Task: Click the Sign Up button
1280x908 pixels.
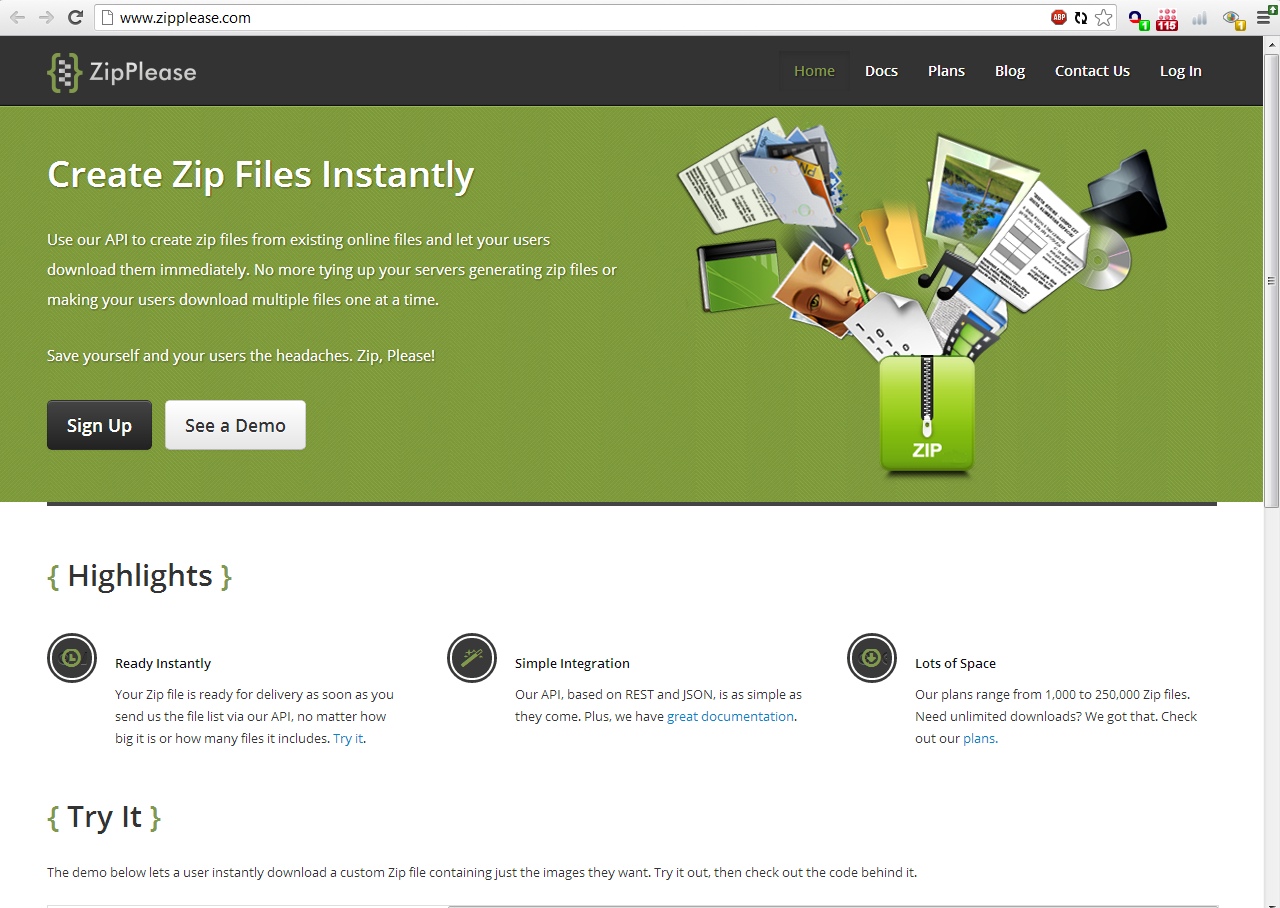Action: pos(99,425)
